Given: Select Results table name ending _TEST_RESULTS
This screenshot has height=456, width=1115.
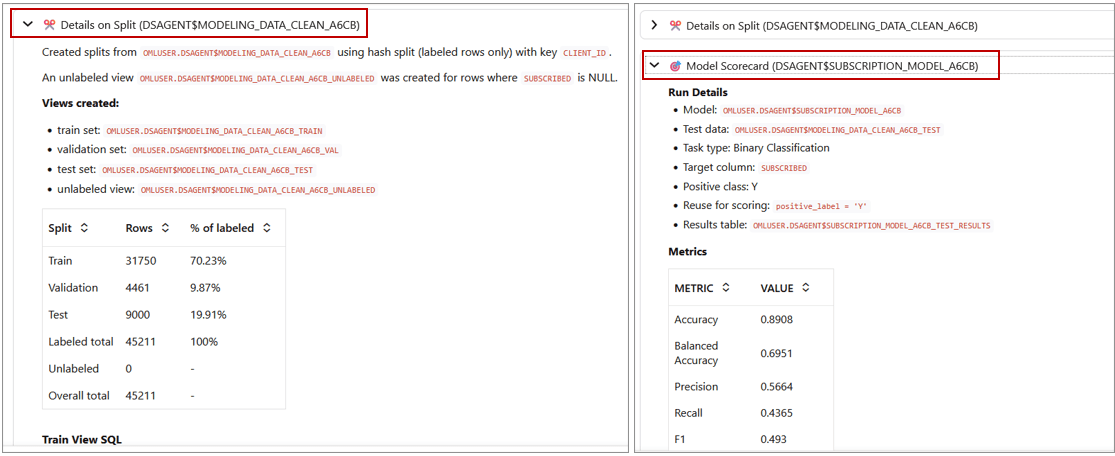Looking at the screenshot, I should 871,226.
